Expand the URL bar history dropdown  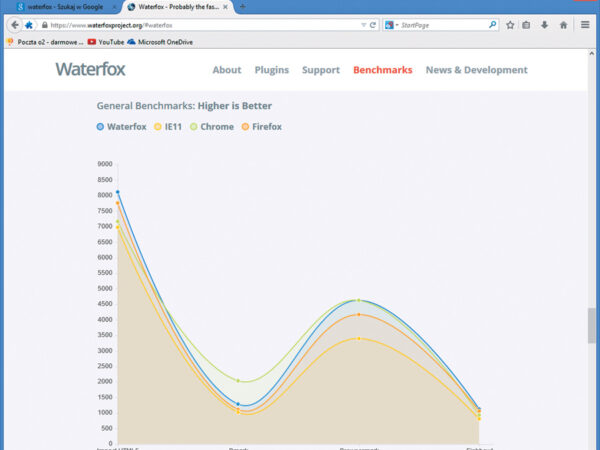(362, 25)
